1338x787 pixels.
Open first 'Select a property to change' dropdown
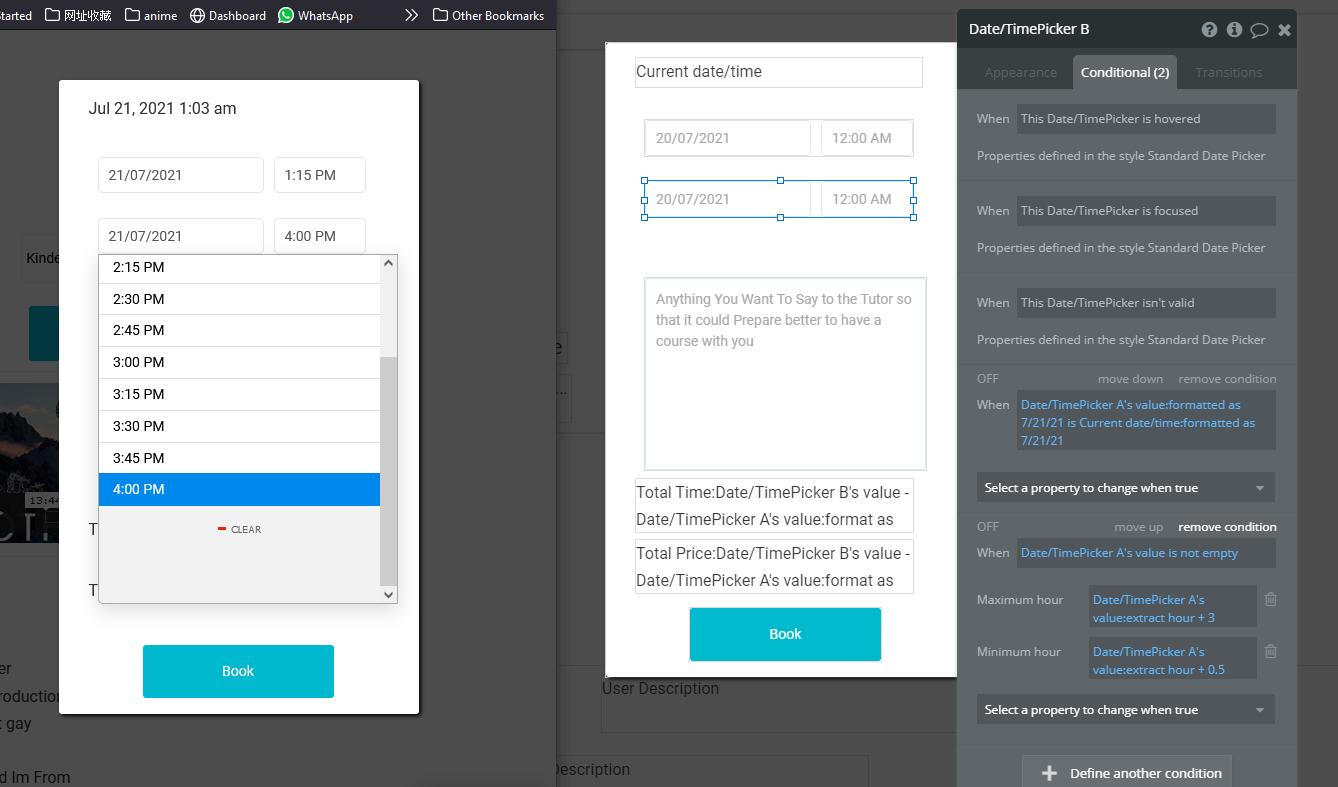click(1125, 487)
